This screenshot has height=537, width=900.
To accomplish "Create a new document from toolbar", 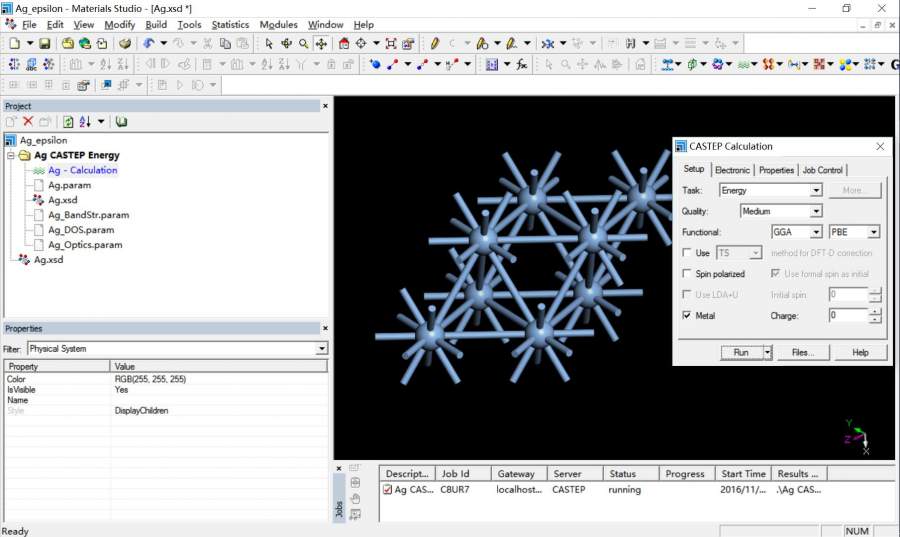I will [15, 44].
